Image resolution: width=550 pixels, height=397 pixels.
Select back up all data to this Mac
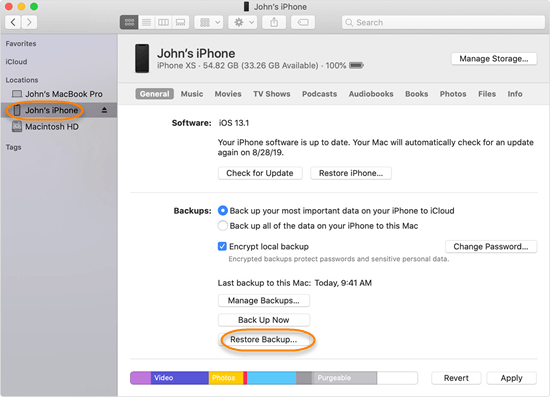click(x=223, y=226)
